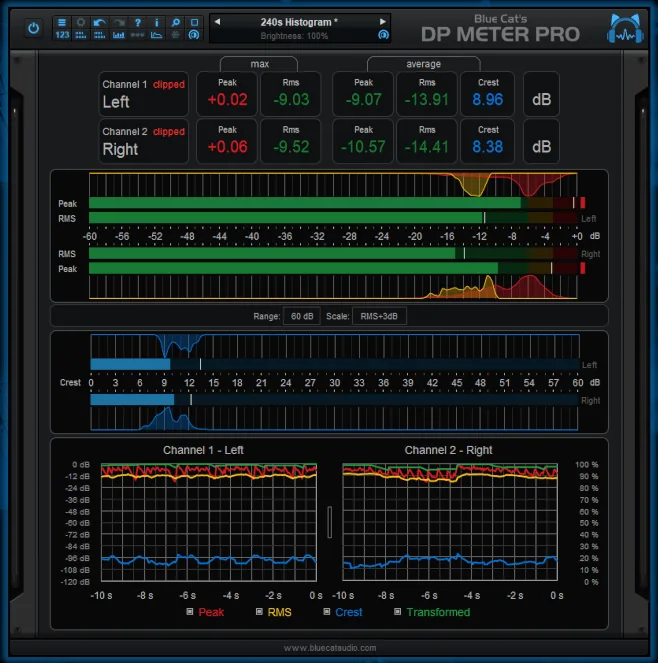
Task: Click the grayed three-dots icon in toolbar
Action: (137, 35)
